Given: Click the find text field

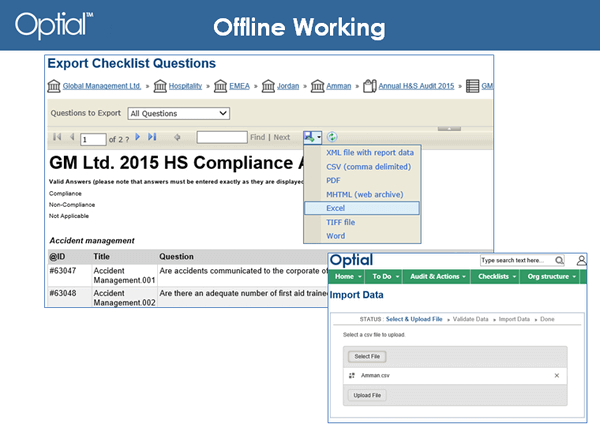Looking at the screenshot, I should [222, 137].
